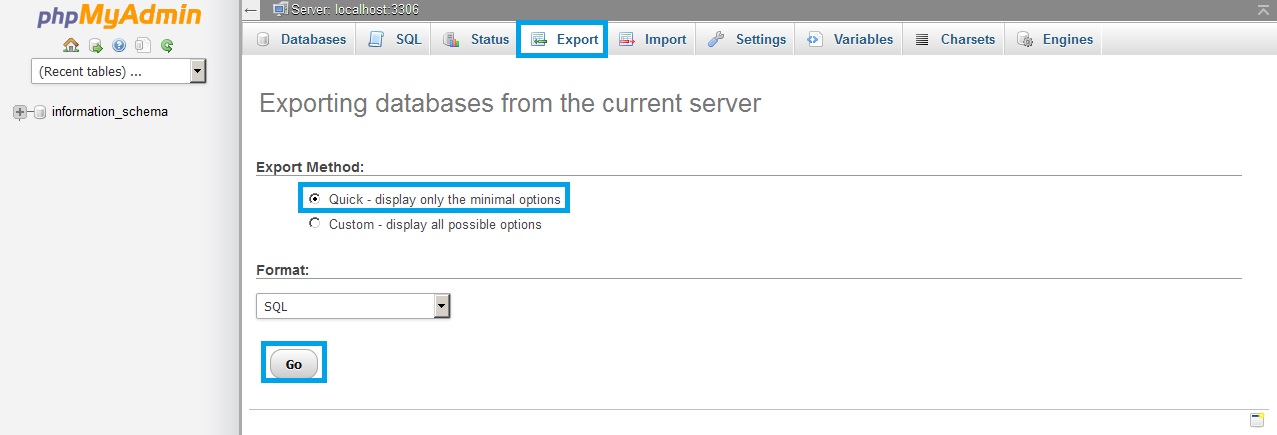Click the 'Format:' label
Image resolution: width=1277 pixels, height=435 pixels.
[x=283, y=270]
